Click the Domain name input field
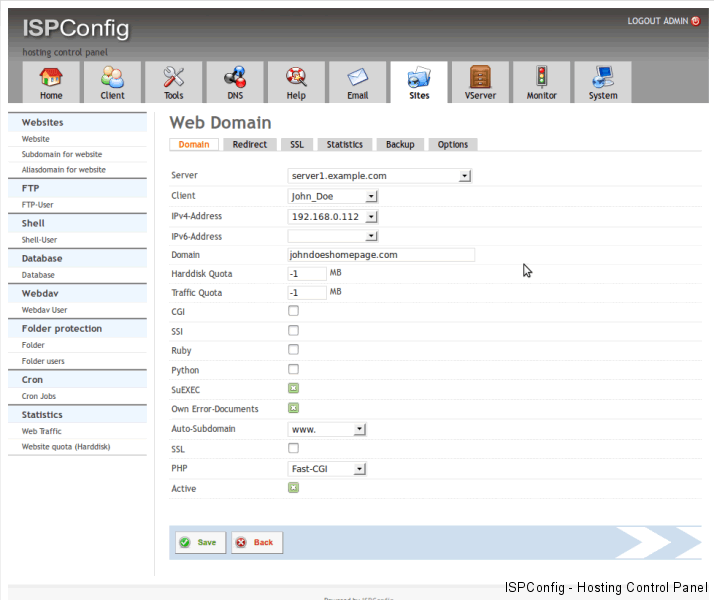This screenshot has height=600, width=714. pyautogui.click(x=381, y=255)
